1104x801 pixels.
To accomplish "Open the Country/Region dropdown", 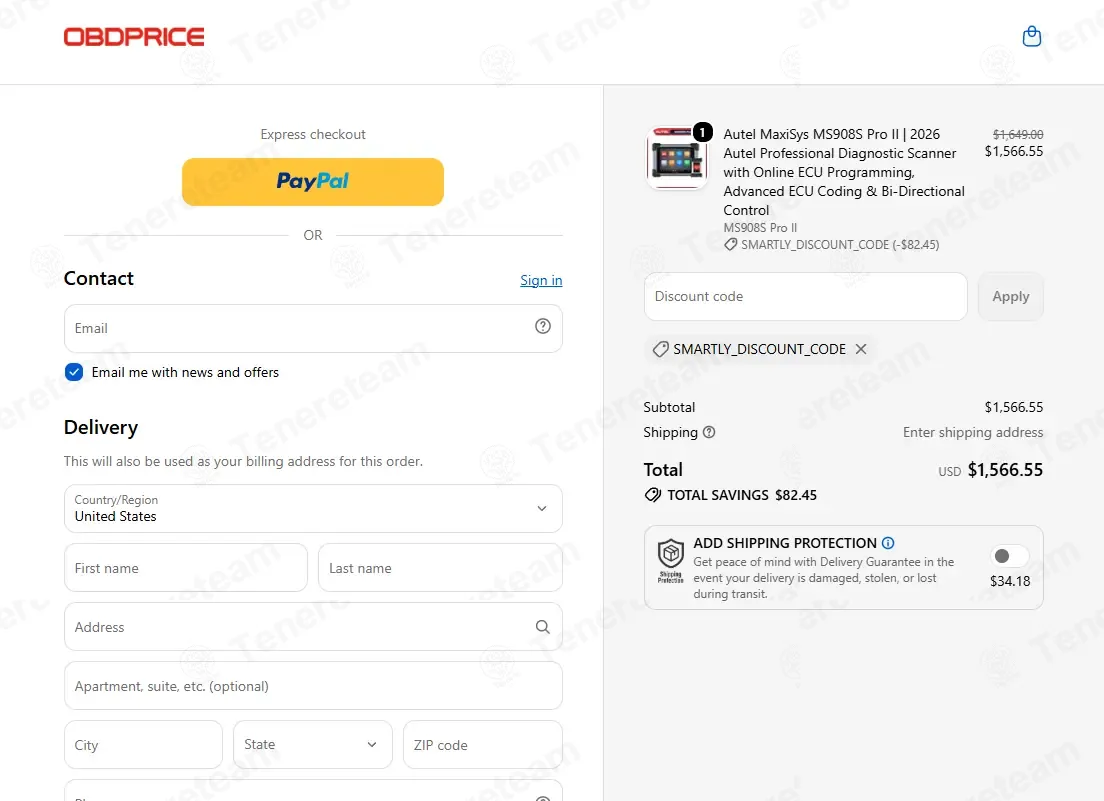I will [x=313, y=508].
